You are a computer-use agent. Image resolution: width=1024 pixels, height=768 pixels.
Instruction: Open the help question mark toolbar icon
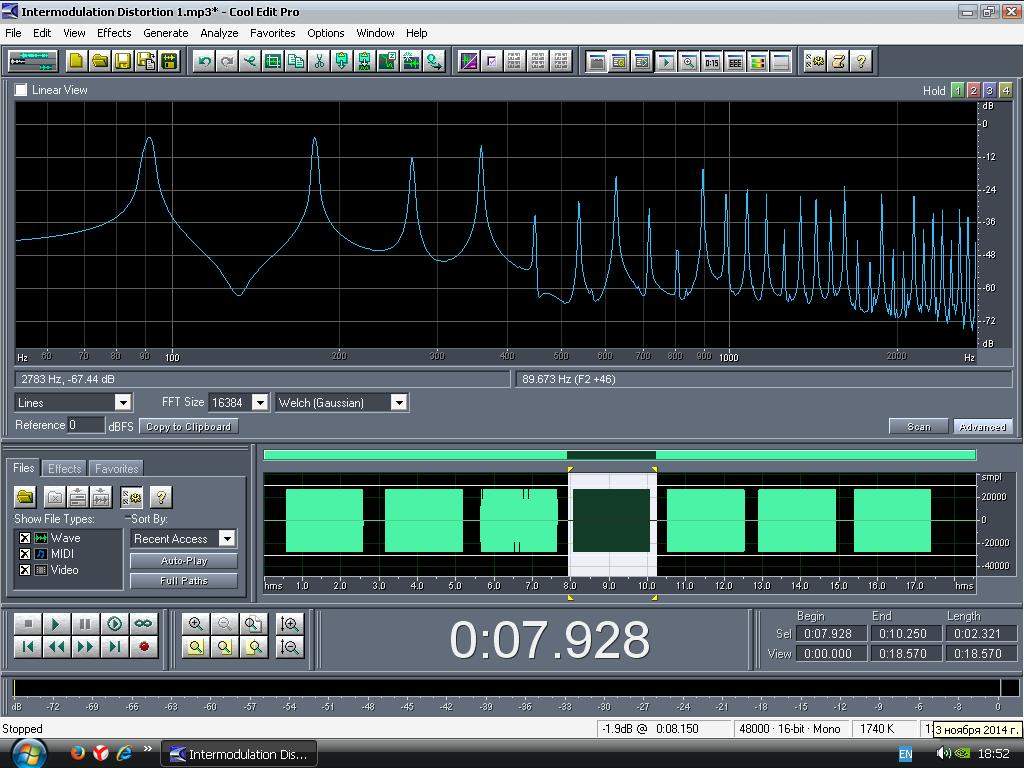pyautogui.click(x=861, y=61)
